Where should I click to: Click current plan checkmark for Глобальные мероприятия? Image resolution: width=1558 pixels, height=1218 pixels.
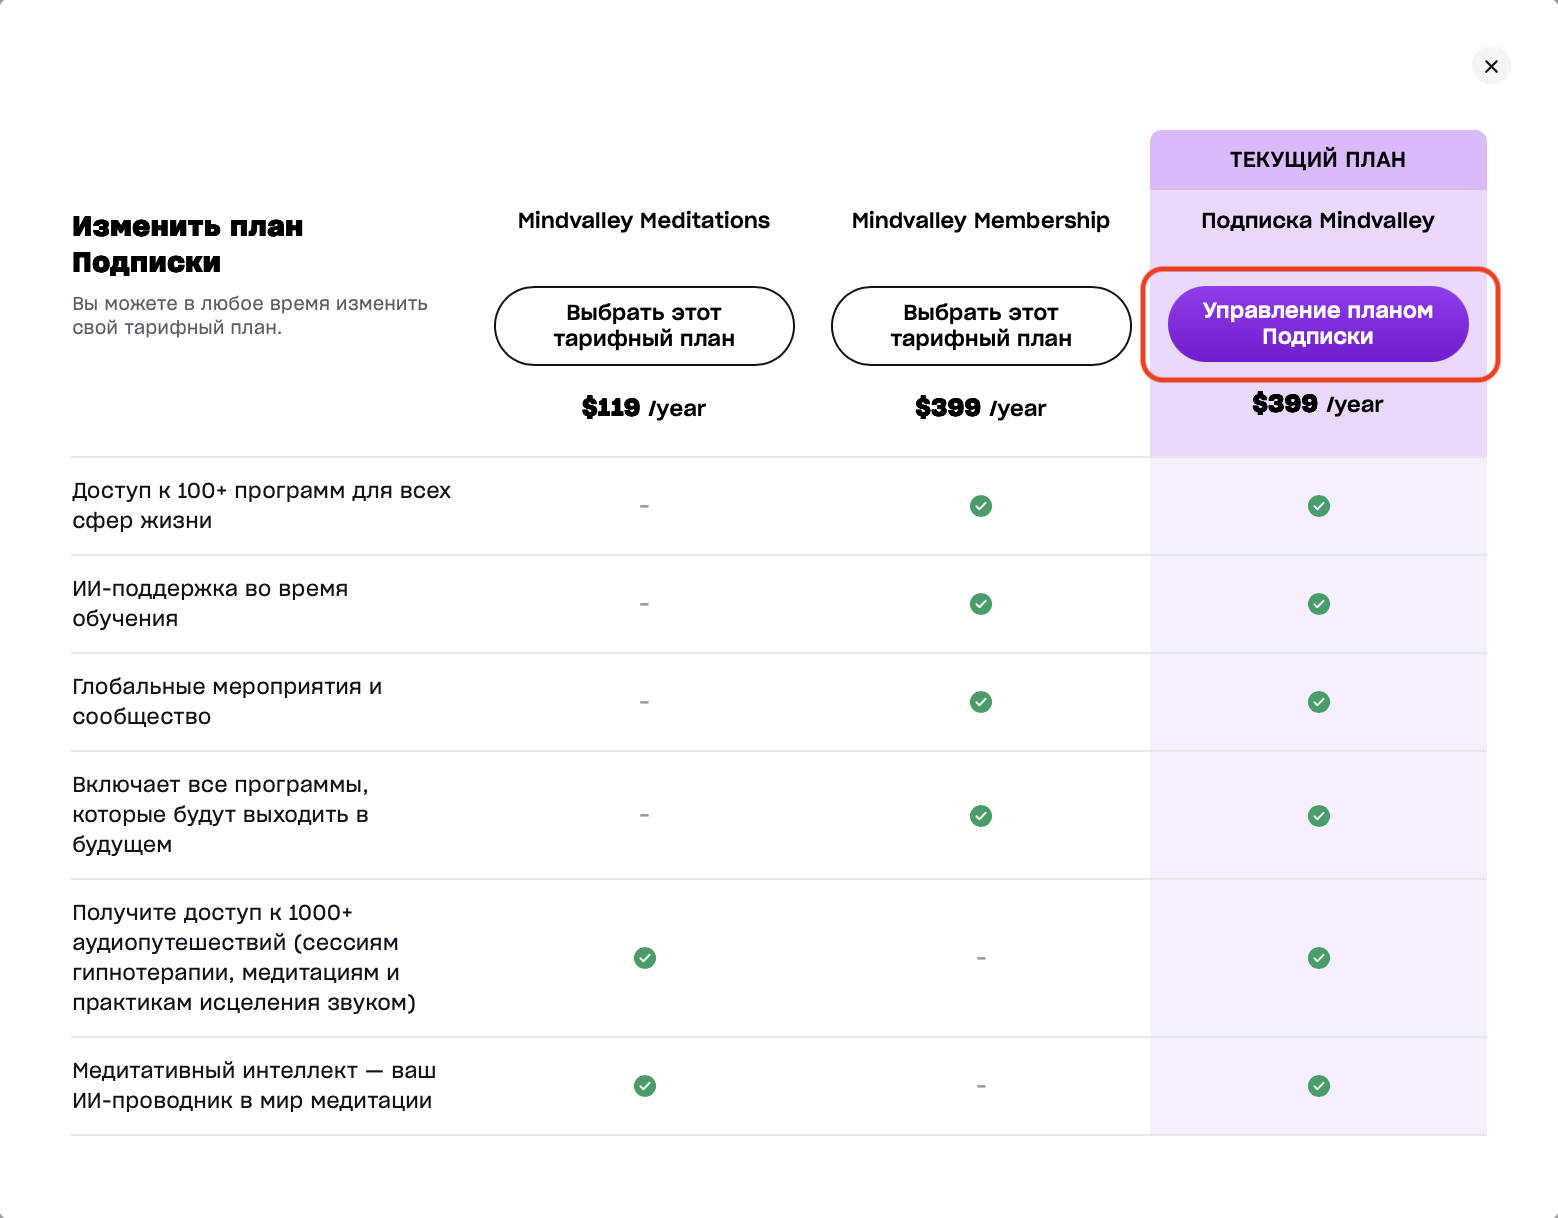click(1319, 702)
